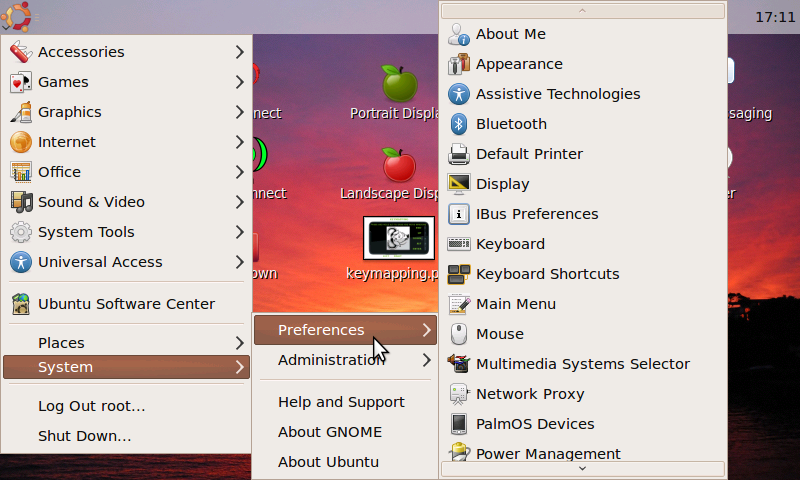Image resolution: width=800 pixels, height=480 pixels.
Task: Click the Office chart icon
Action: (x=21, y=172)
